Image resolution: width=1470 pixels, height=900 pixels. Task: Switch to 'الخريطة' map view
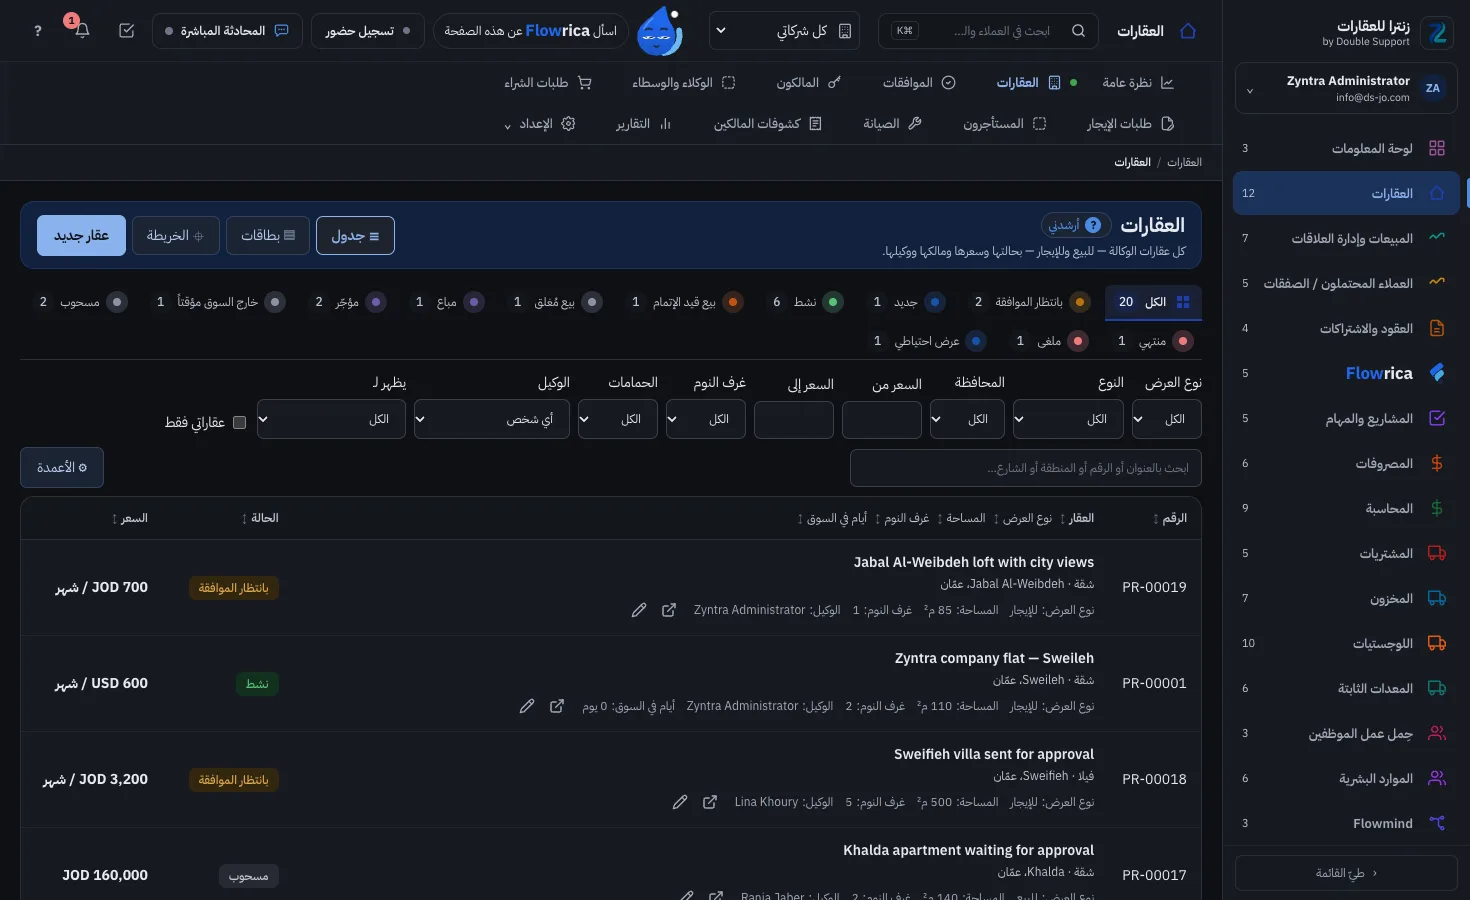175,235
